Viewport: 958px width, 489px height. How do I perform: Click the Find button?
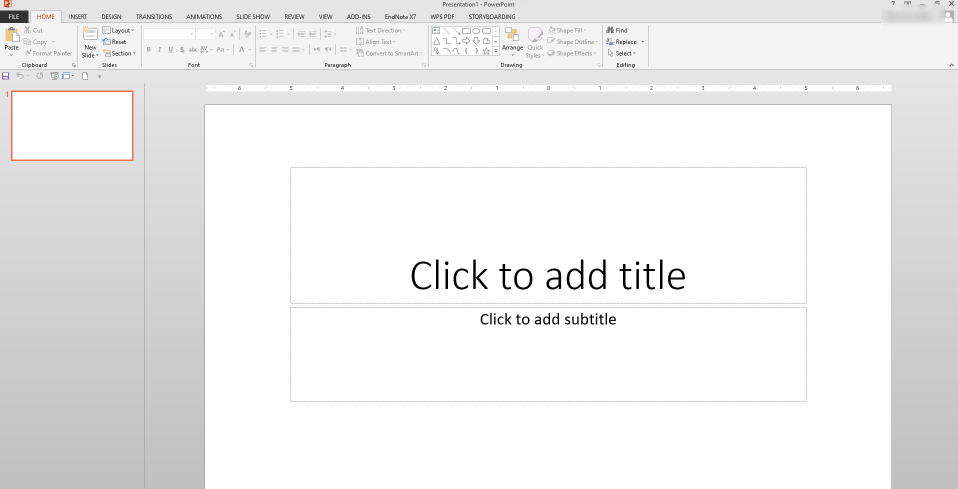click(x=617, y=30)
